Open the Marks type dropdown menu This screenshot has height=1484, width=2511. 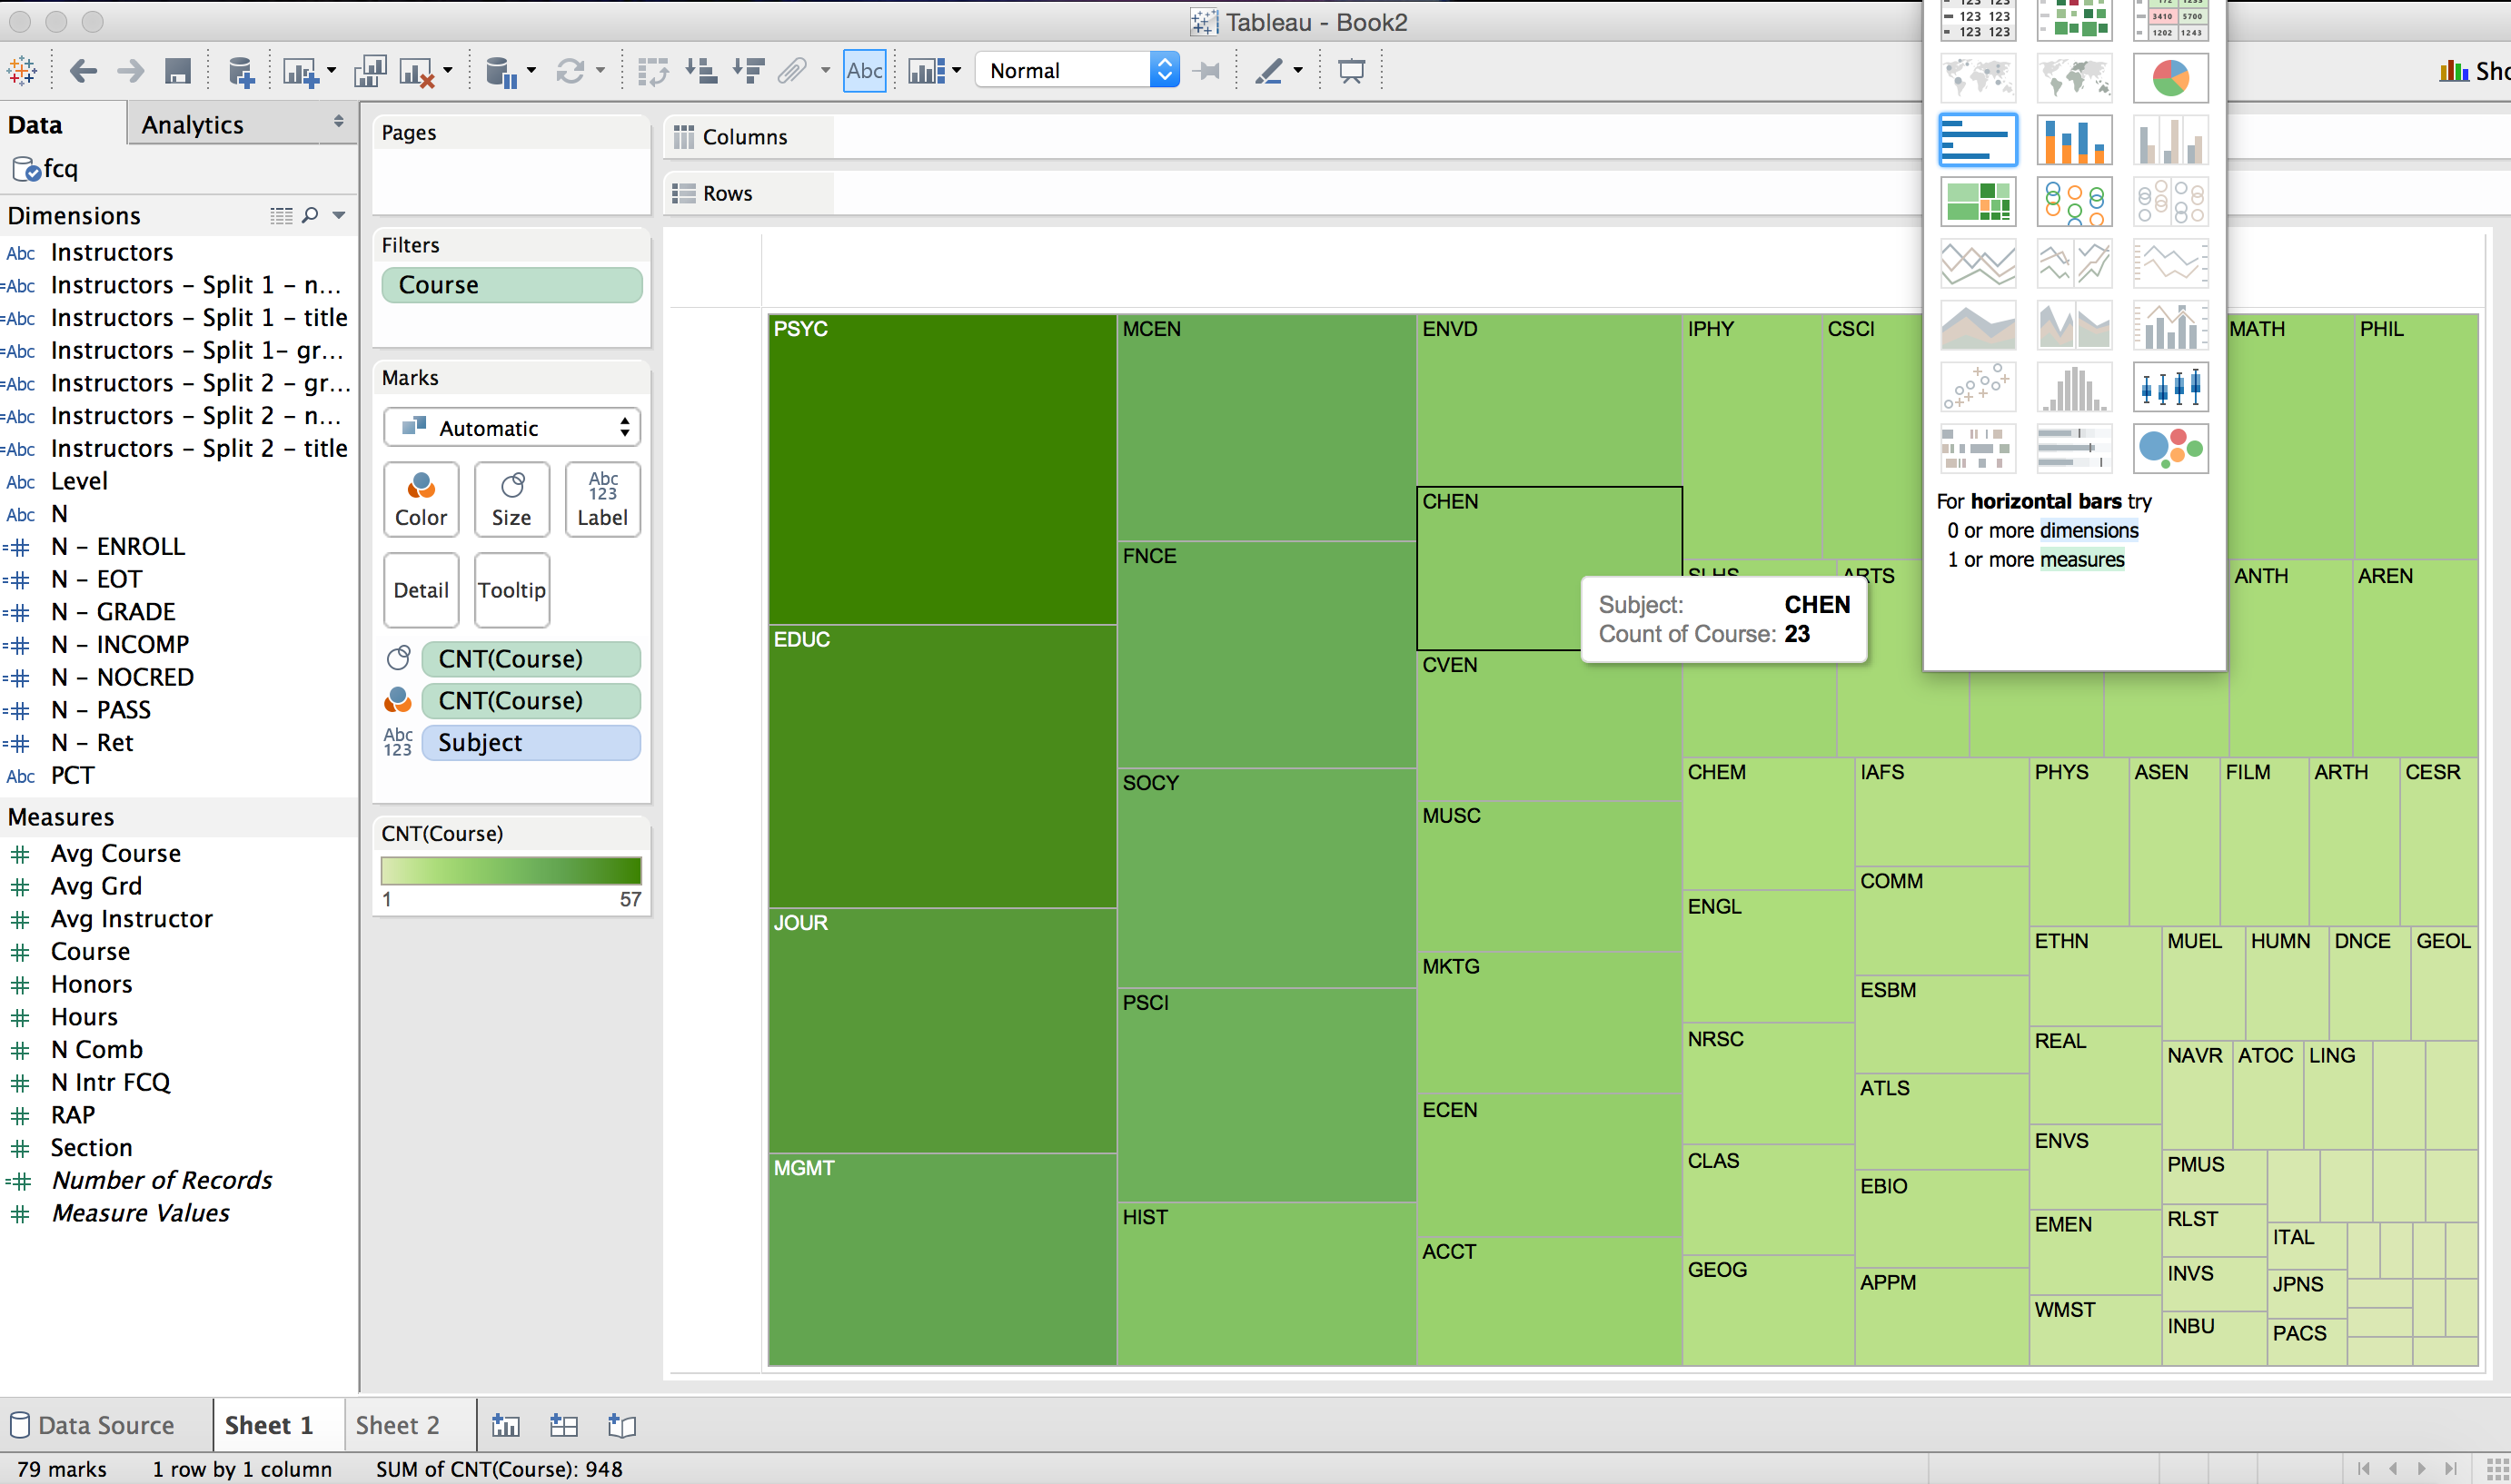tap(512, 426)
